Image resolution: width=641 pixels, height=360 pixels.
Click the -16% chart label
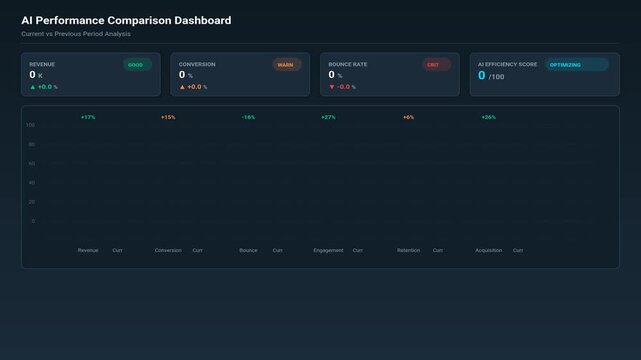[x=248, y=117]
